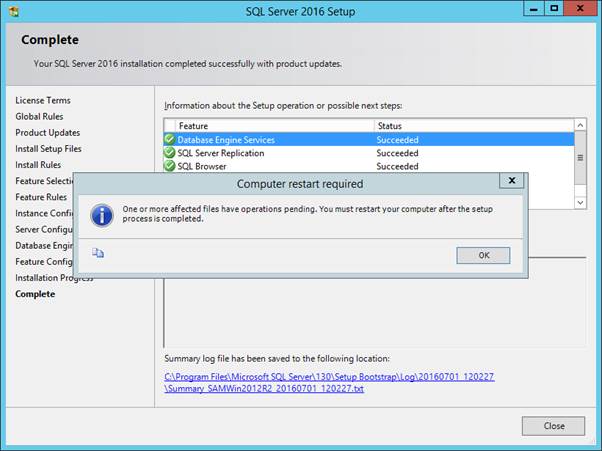Screen dimensions: 602x451
Task: Click the Product Updates step
Action: click(x=48, y=132)
